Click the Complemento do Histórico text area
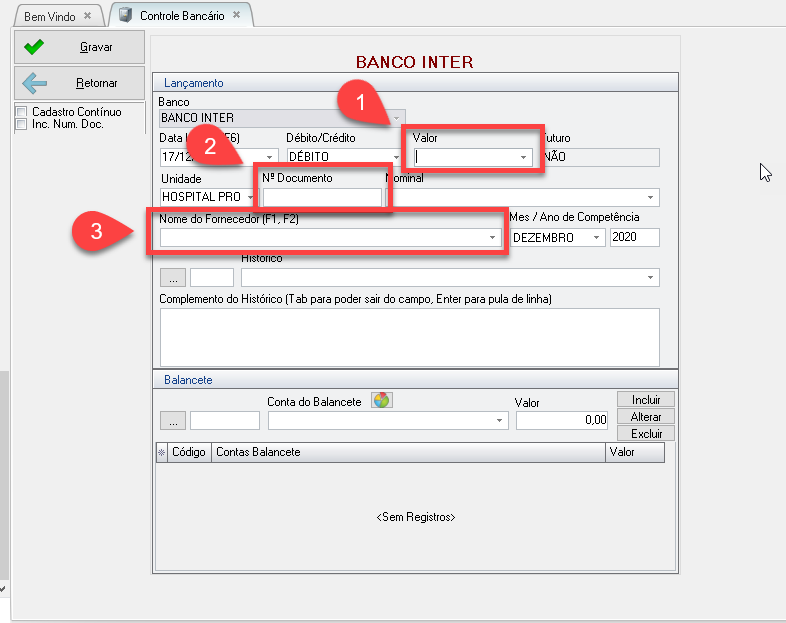The image size is (786, 623). click(x=409, y=337)
